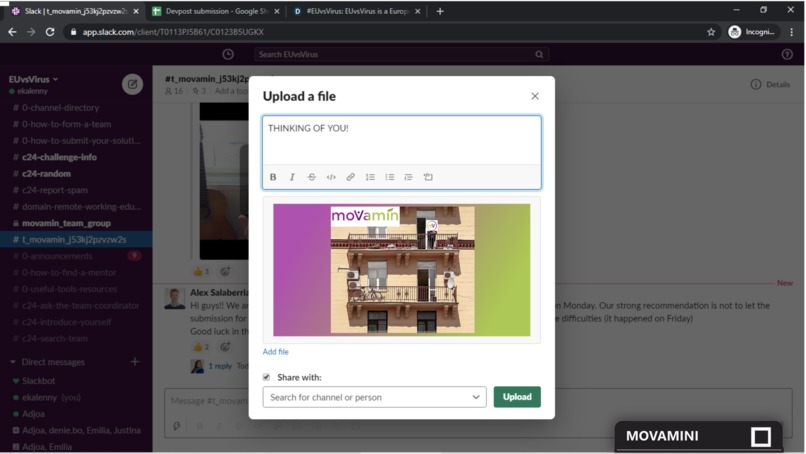Viewport: 806px width, 454px height.
Task: Open Slack help question mark icon
Action: click(x=787, y=54)
